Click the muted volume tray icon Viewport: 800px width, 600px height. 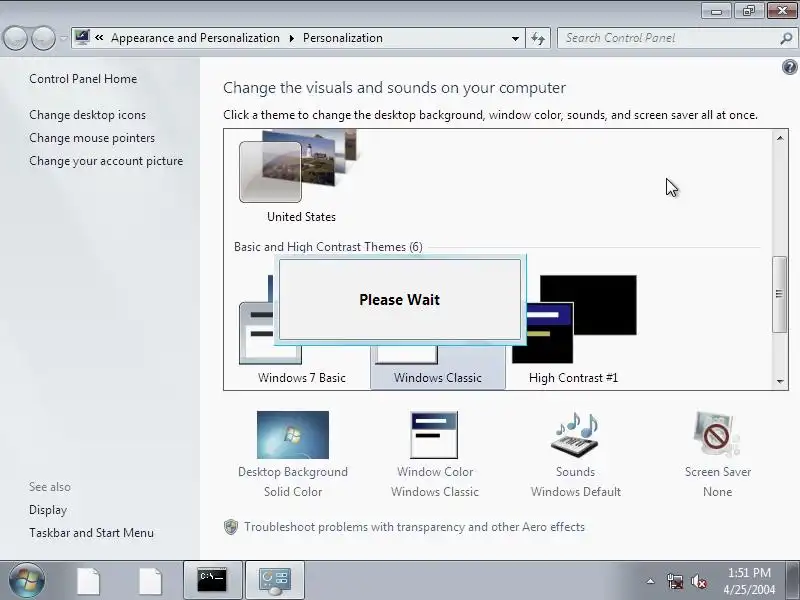pyautogui.click(x=698, y=581)
